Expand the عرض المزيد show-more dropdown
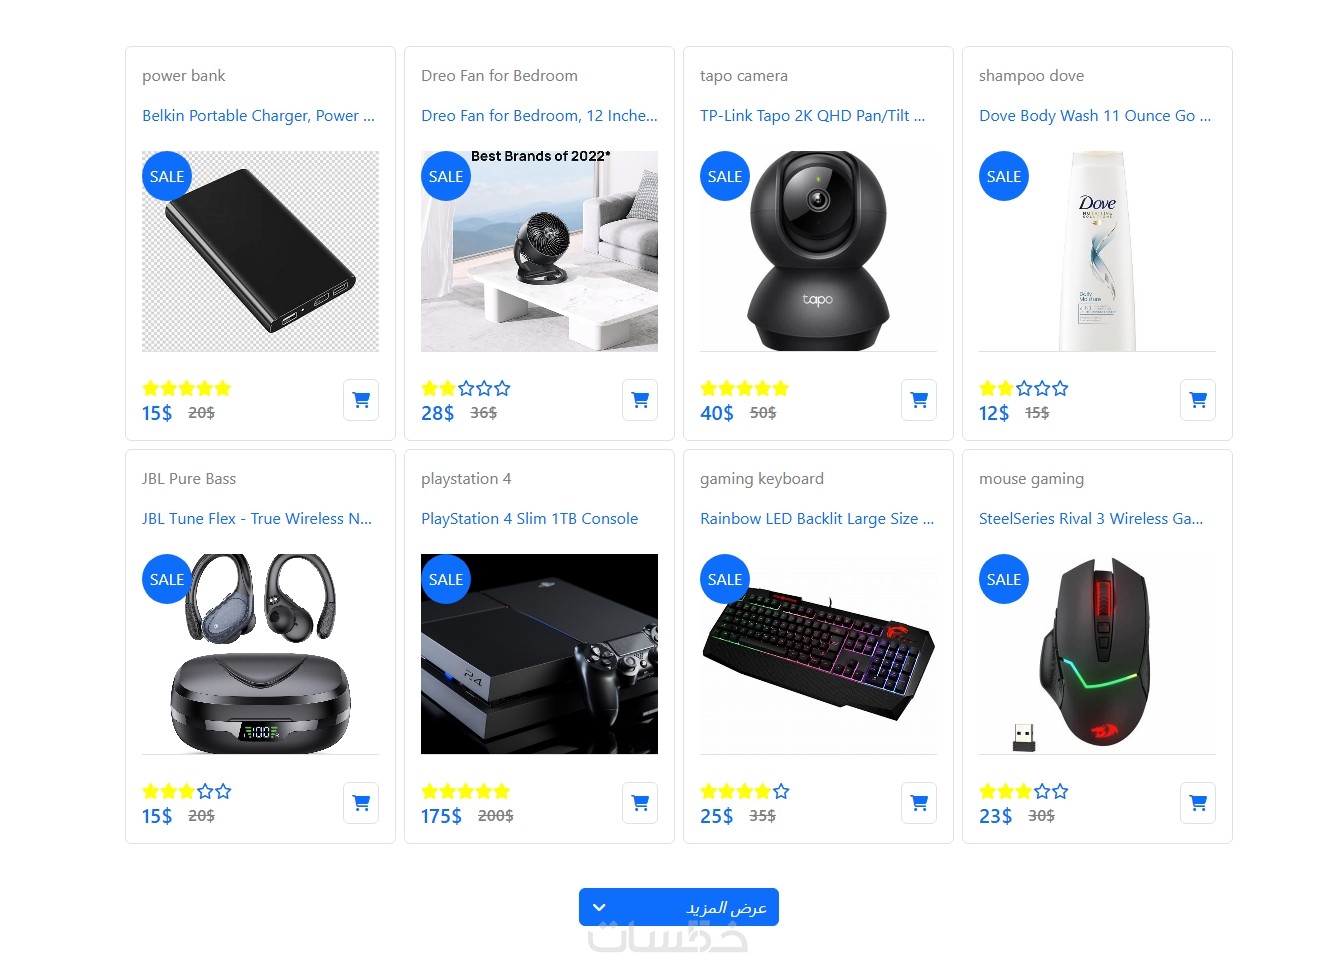Screen dimensions: 1336x972 tap(678, 907)
